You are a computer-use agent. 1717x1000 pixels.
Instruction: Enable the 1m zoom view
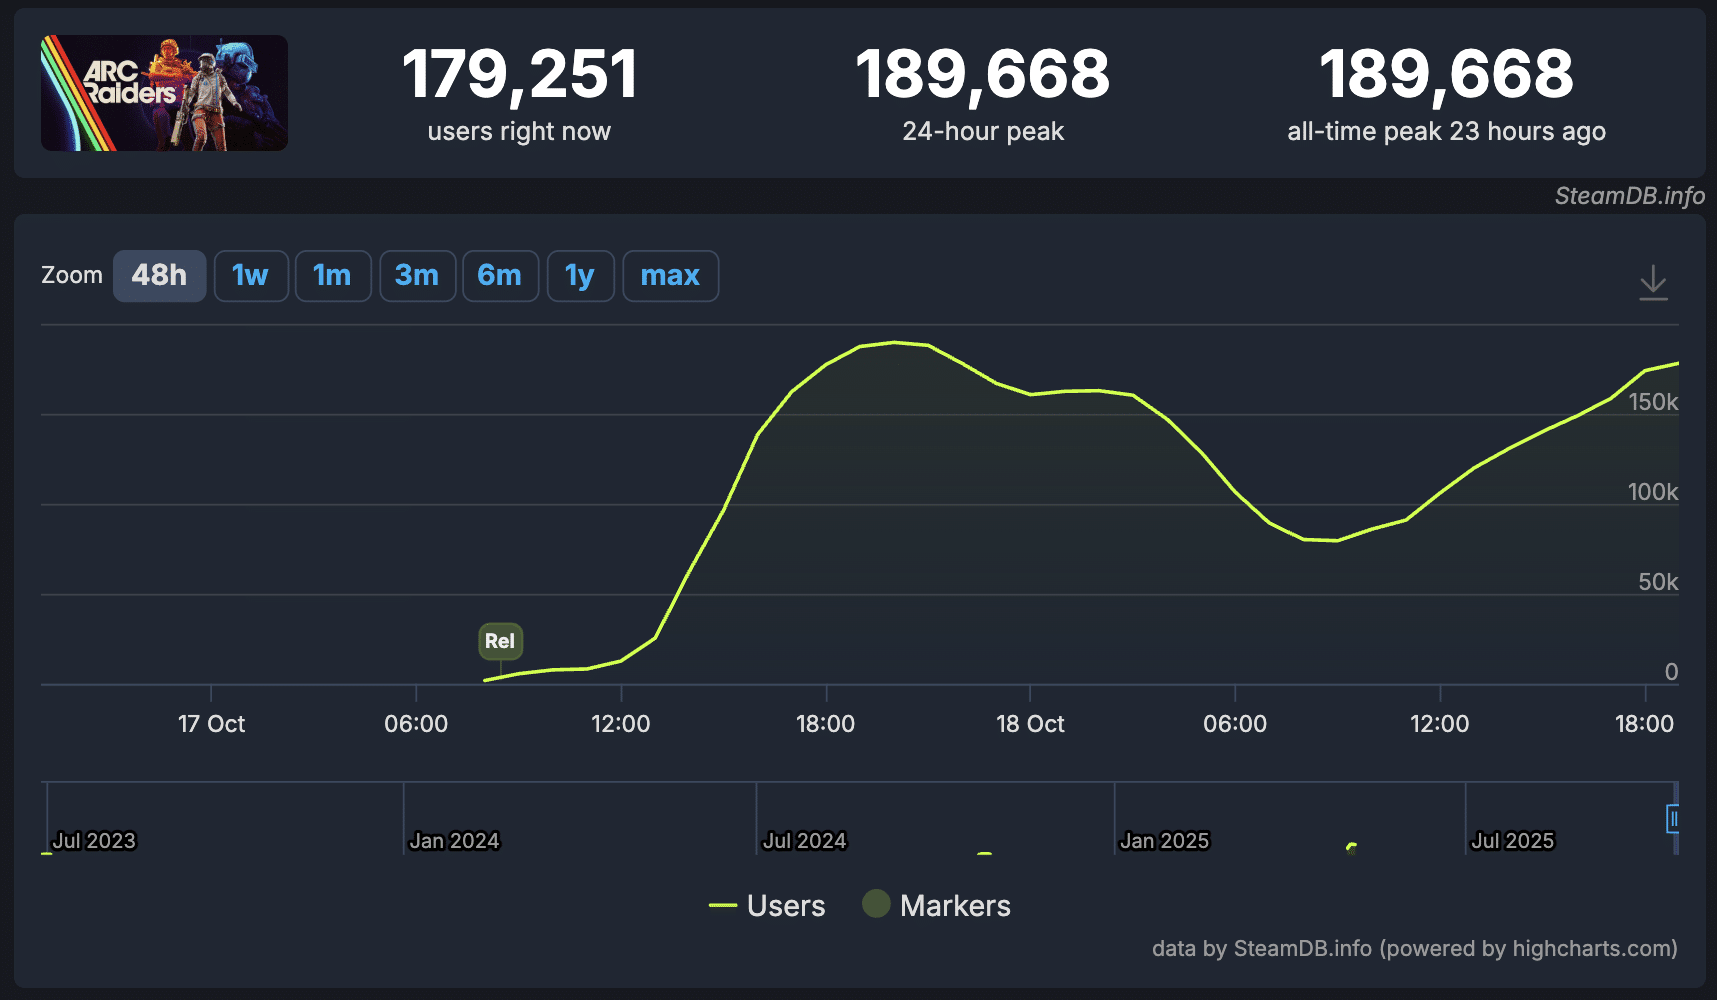[333, 275]
